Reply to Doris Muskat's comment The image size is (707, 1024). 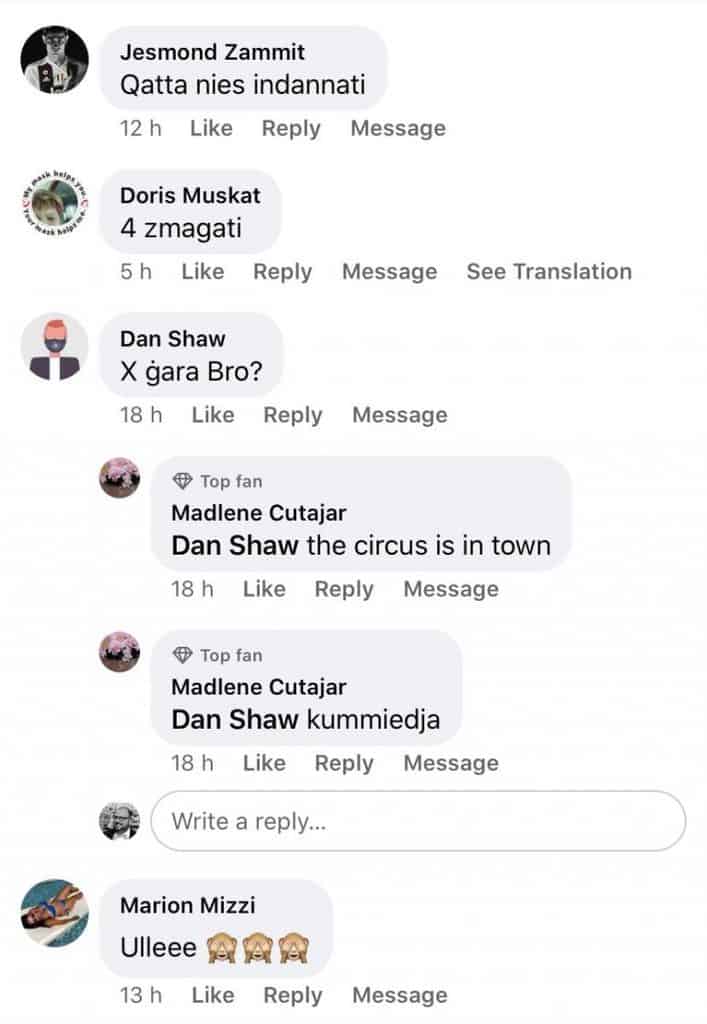(x=283, y=272)
